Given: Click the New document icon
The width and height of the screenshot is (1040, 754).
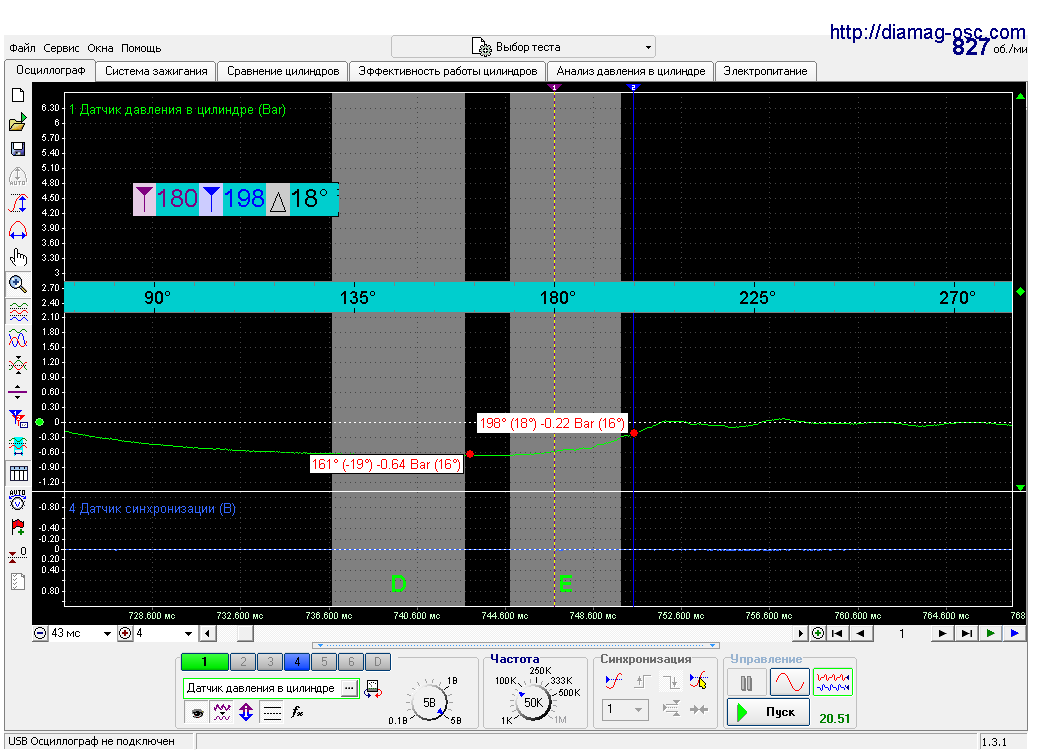Looking at the screenshot, I should coord(18,95).
